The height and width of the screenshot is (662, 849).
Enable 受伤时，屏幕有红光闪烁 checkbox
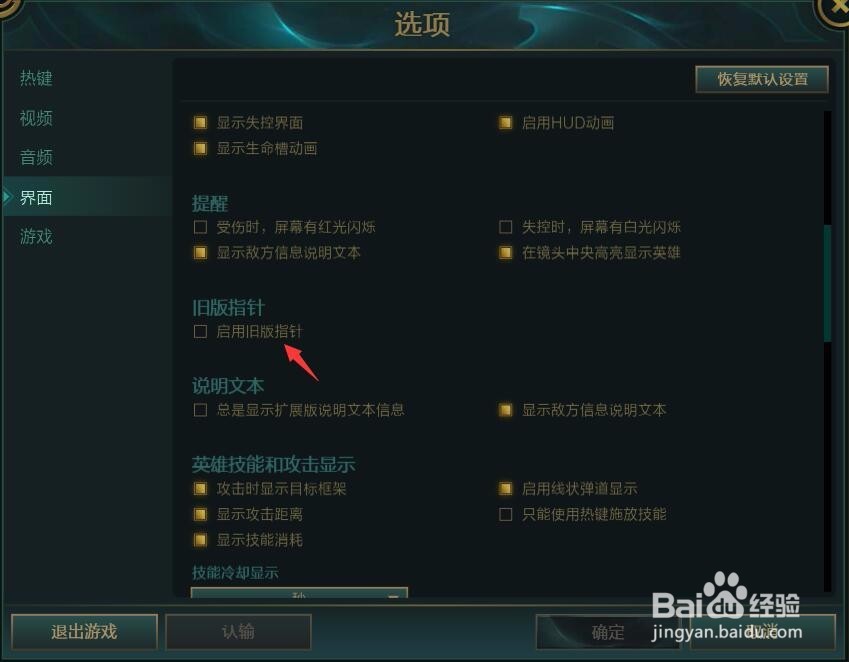pyautogui.click(x=200, y=227)
